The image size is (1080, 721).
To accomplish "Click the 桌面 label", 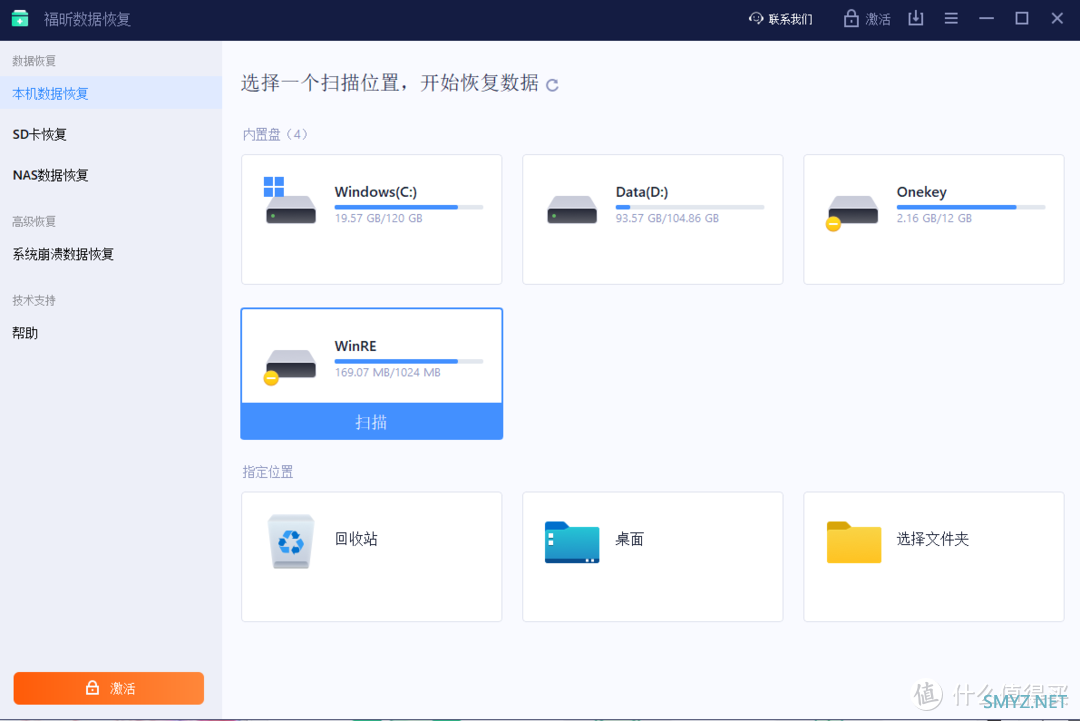I will pos(630,539).
